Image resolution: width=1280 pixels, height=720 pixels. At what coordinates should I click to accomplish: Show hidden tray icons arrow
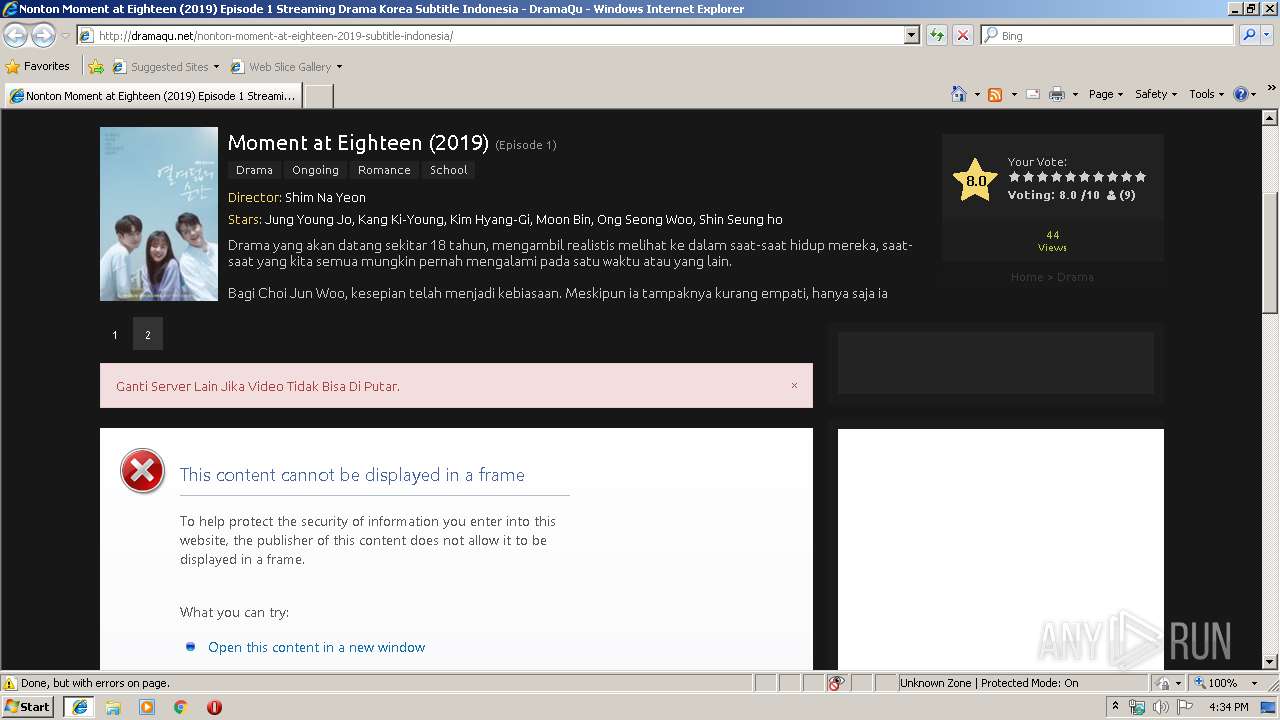click(x=1116, y=707)
